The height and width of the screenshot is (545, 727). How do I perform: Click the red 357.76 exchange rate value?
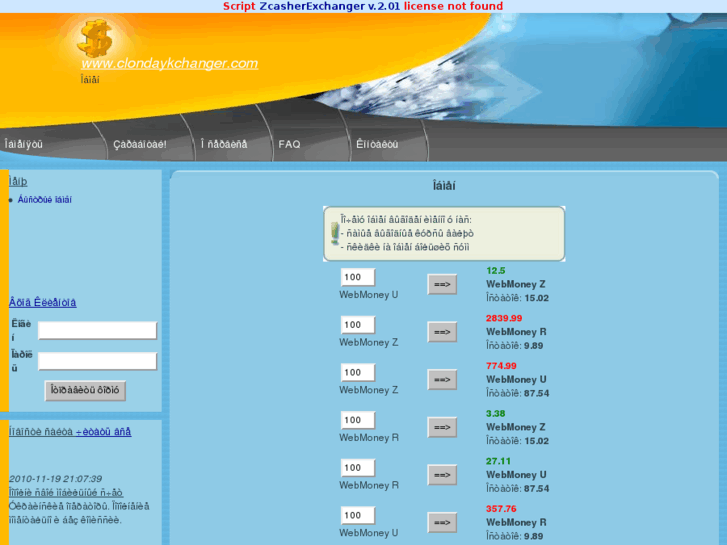coord(501,509)
